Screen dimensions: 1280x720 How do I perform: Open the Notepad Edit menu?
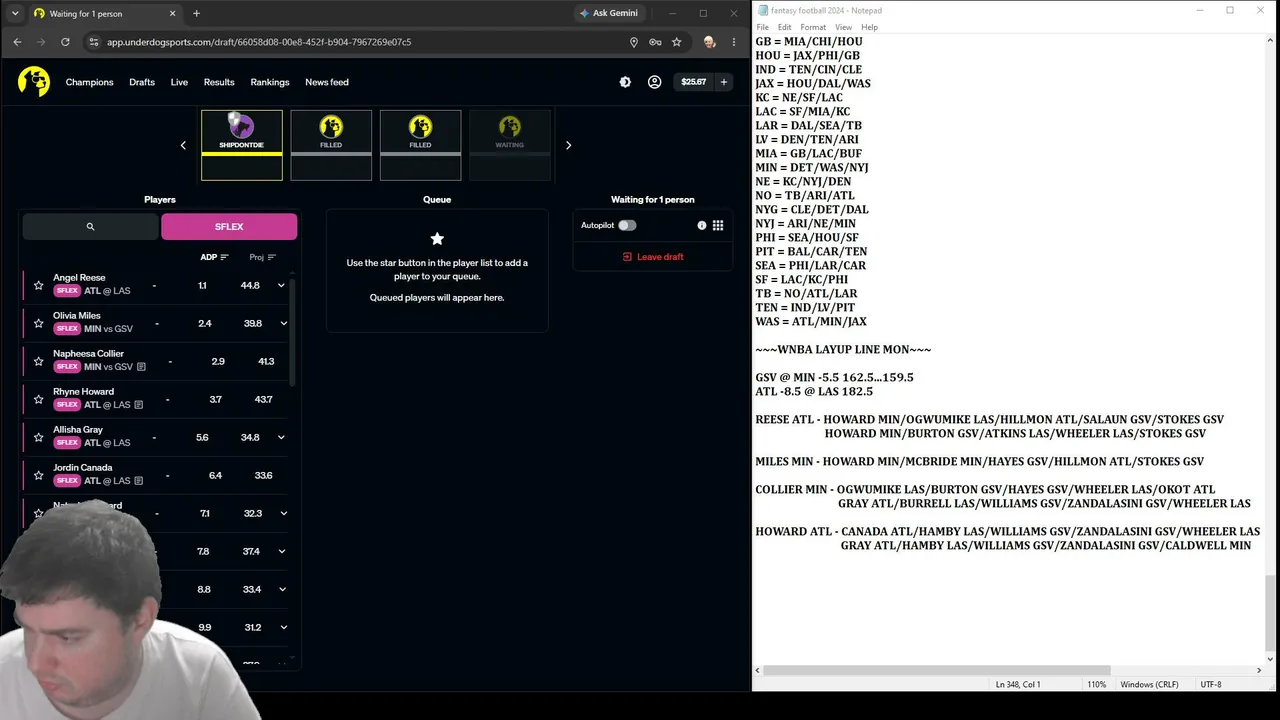[x=785, y=27]
